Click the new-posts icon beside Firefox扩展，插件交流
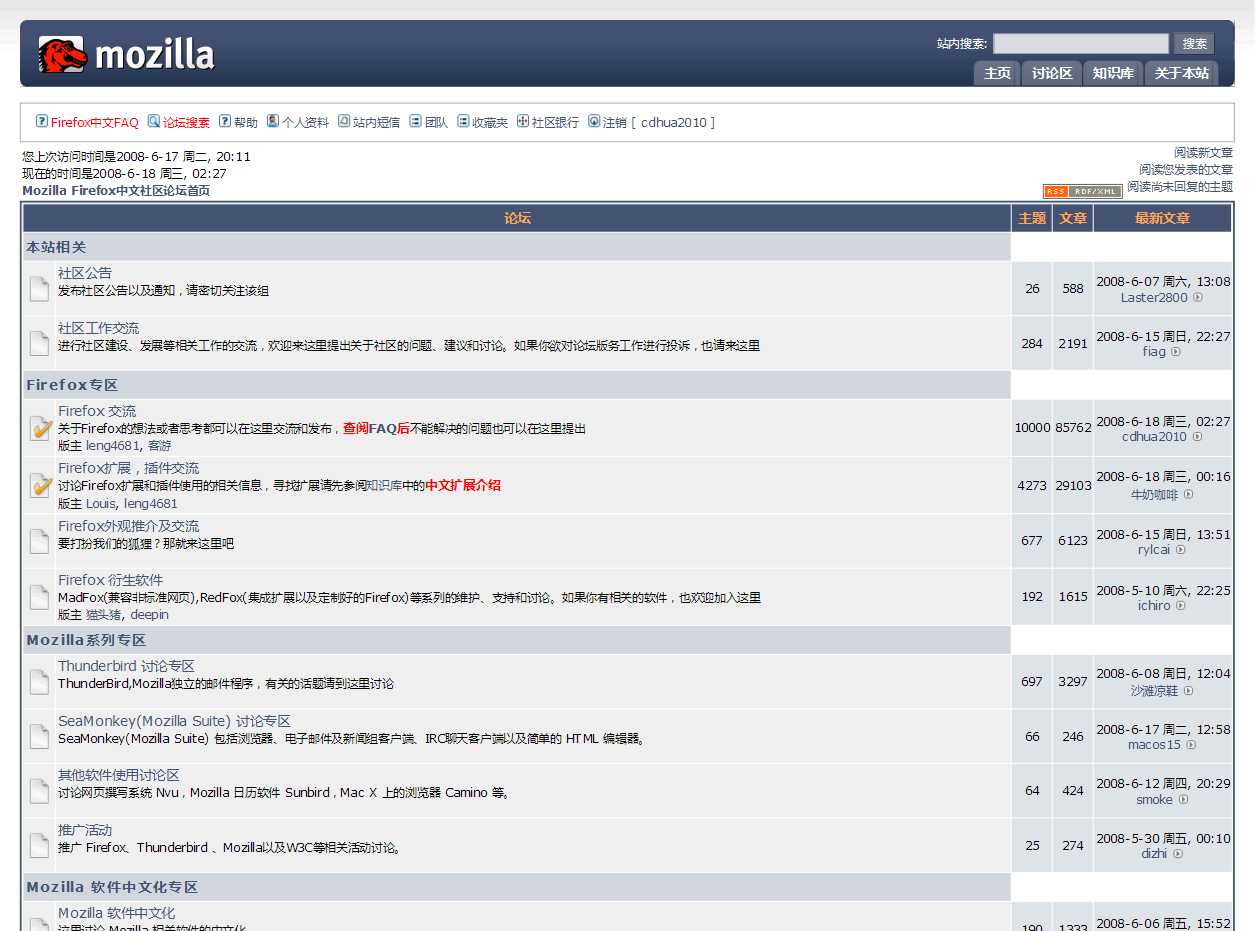Image resolution: width=1255 pixels, height=931 pixels. pos(40,486)
